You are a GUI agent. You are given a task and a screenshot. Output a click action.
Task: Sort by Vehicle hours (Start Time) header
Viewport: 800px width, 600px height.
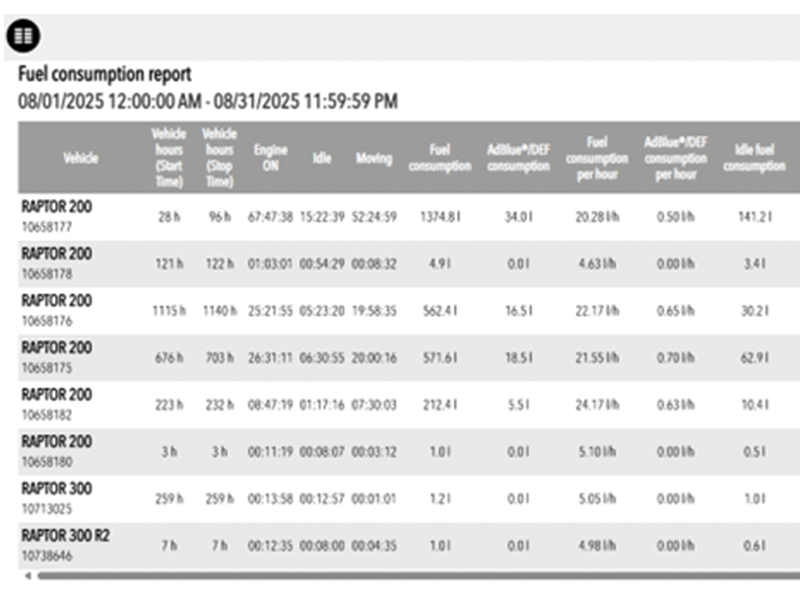point(169,158)
